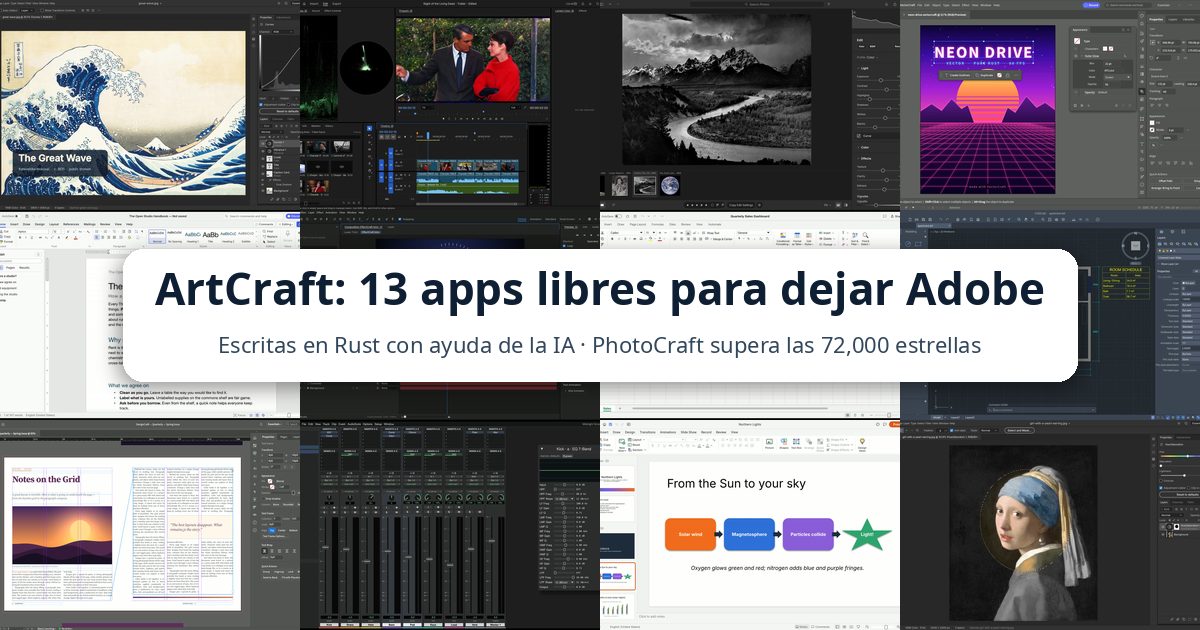Click the curve graph in Great Wave Properties panel
Viewport: 1200px width, 630px height.
pyautogui.click(x=279, y=63)
